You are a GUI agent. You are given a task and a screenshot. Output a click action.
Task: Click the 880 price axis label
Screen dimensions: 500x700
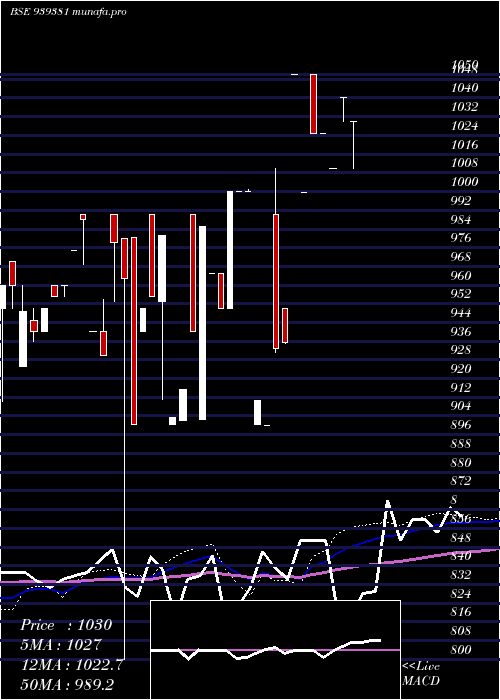(x=461, y=462)
